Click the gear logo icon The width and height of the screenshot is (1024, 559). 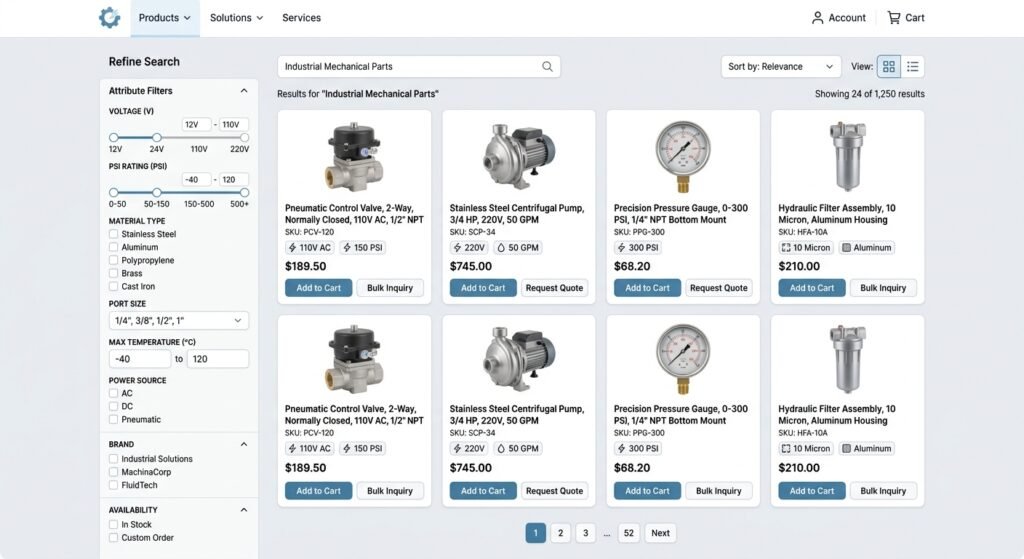coord(110,18)
